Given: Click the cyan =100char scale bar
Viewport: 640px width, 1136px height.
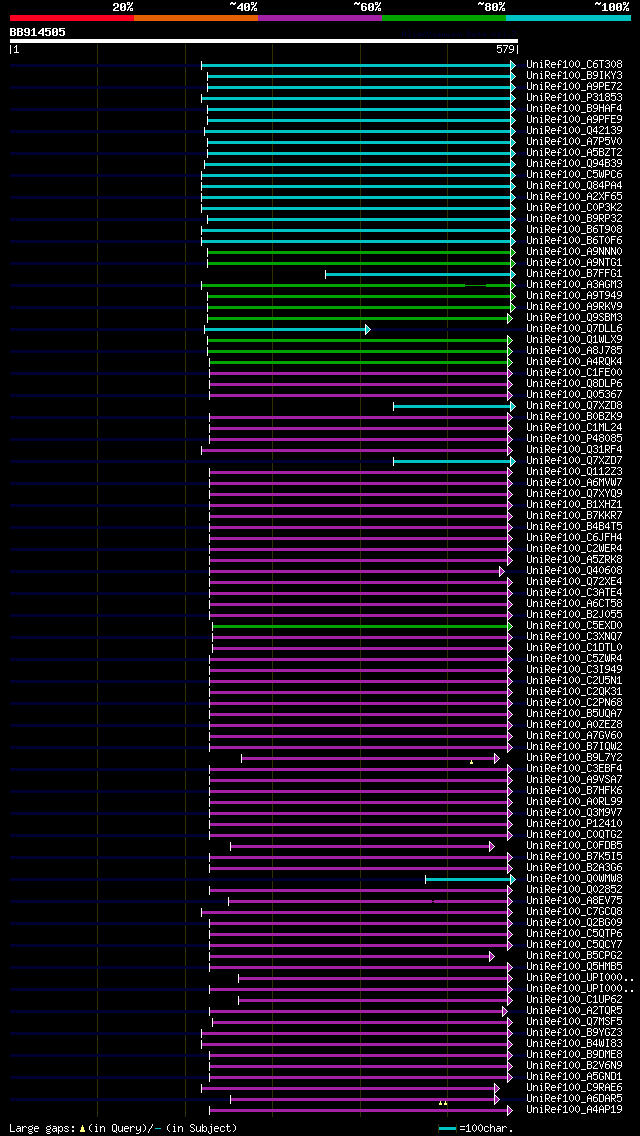Looking at the screenshot, I should pos(448,1129).
